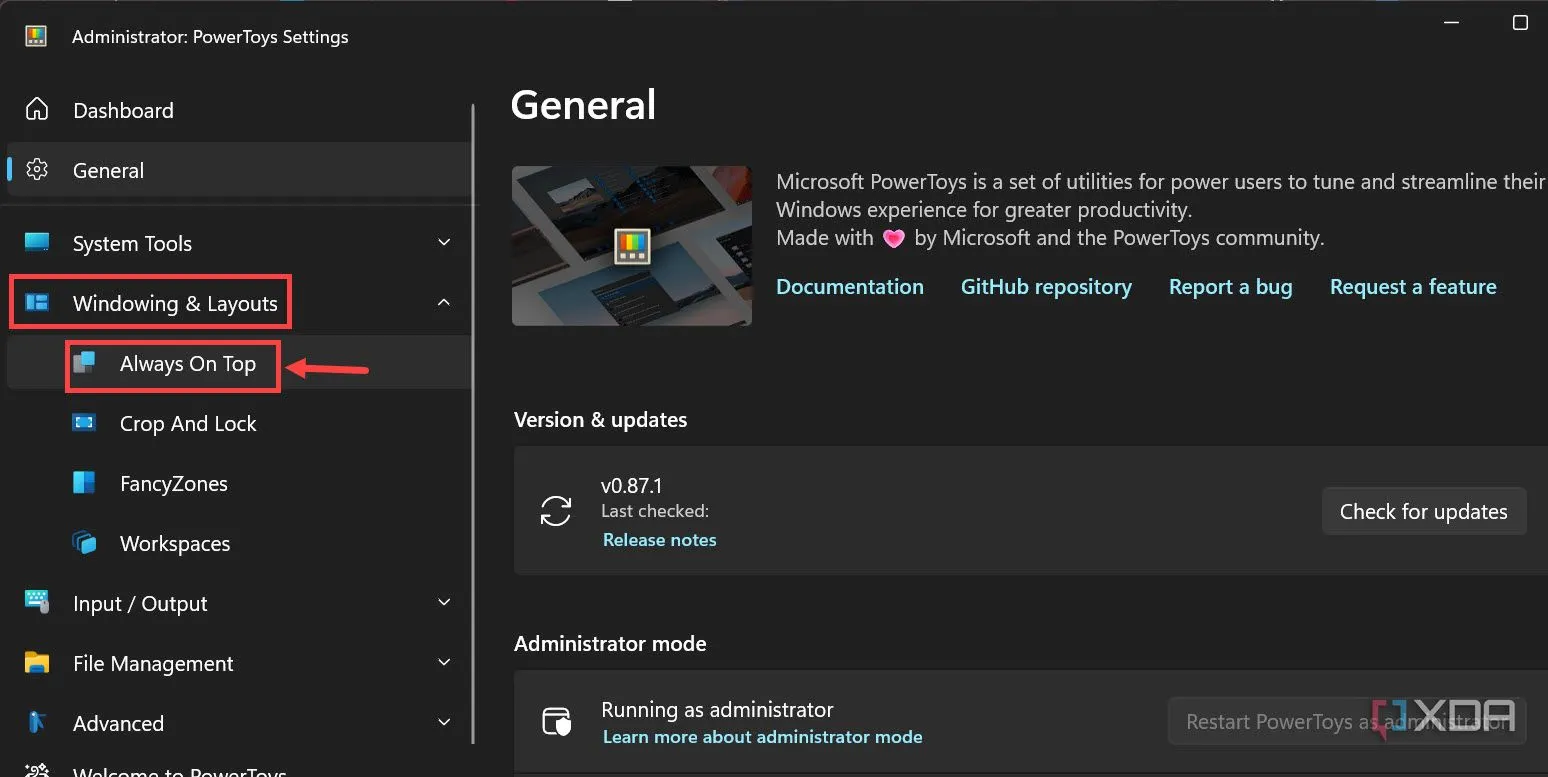This screenshot has width=1548, height=777.
Task: Select the File Management category label
Action: [153, 663]
